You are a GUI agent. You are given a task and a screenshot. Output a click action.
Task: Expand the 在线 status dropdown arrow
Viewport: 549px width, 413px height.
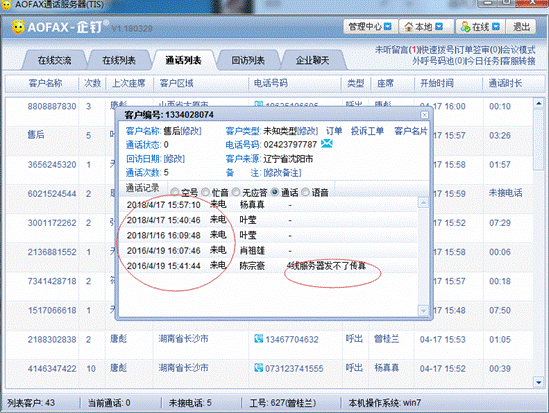click(496, 27)
